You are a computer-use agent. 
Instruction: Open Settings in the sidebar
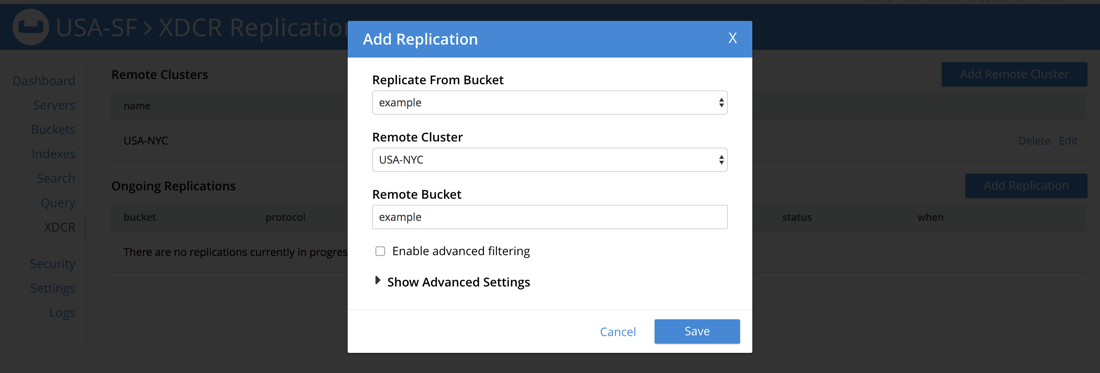tap(53, 289)
